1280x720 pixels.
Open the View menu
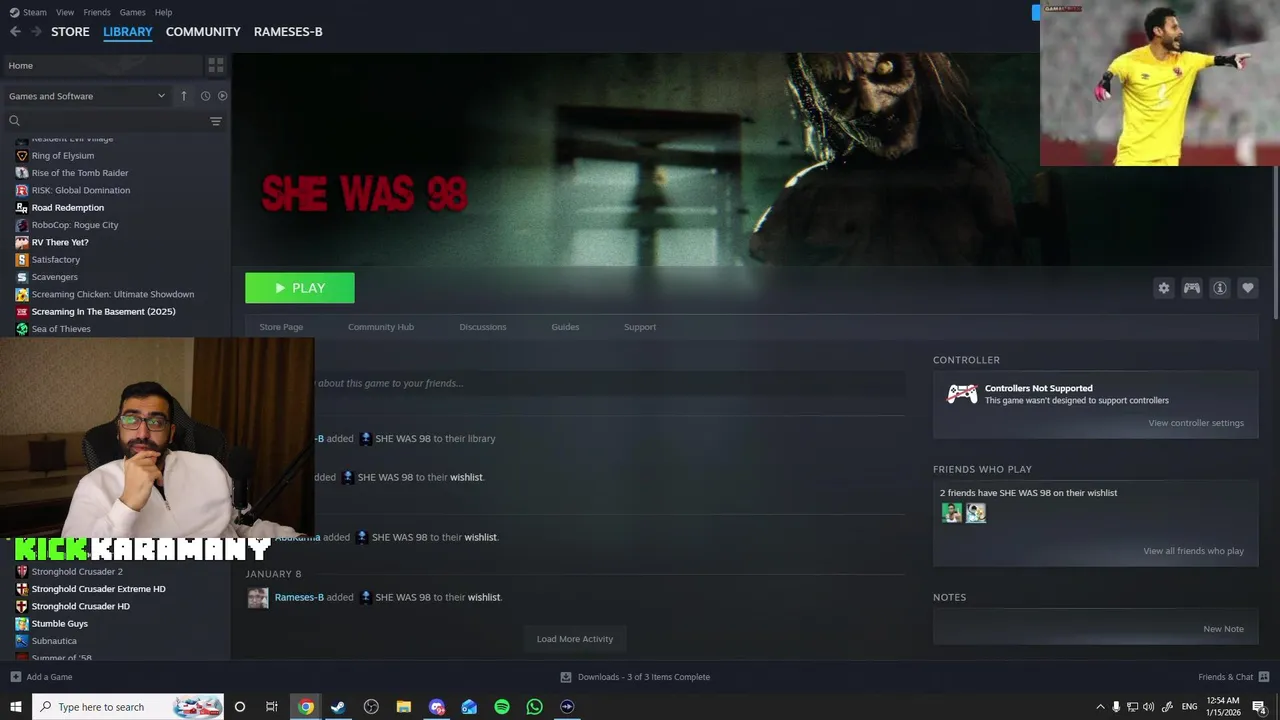65,12
